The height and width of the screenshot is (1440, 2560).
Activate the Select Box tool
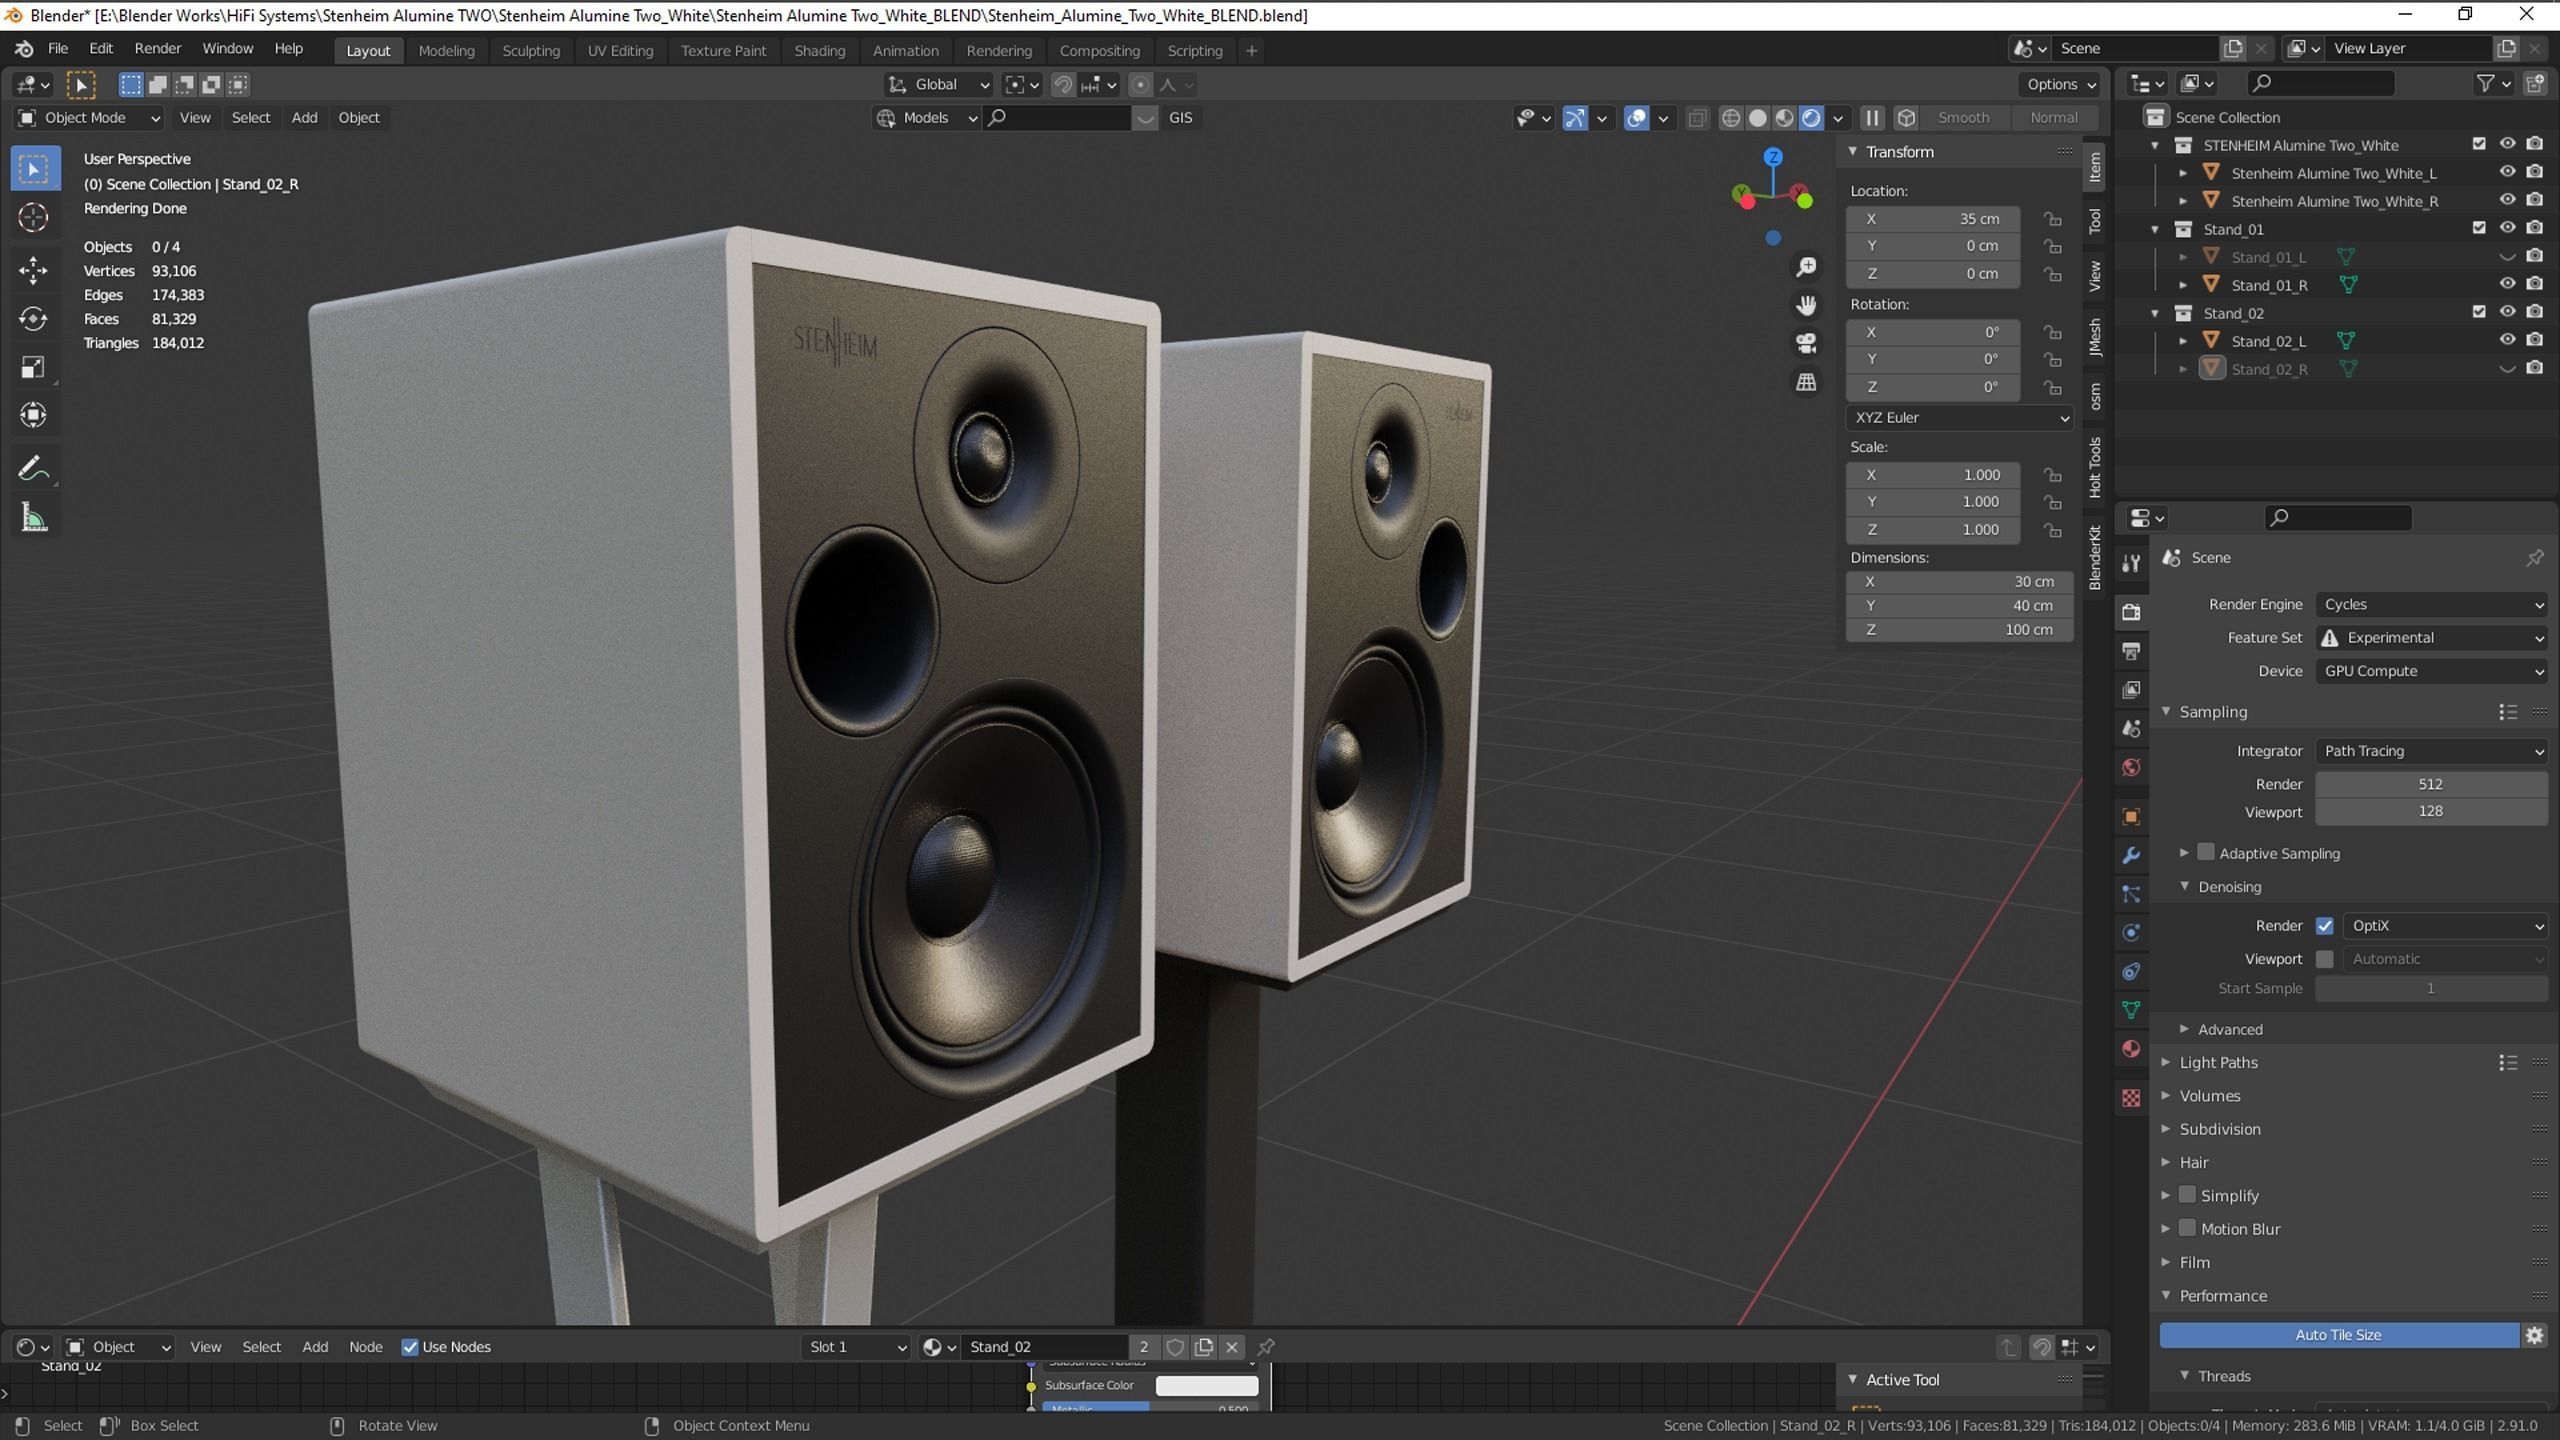point(33,169)
